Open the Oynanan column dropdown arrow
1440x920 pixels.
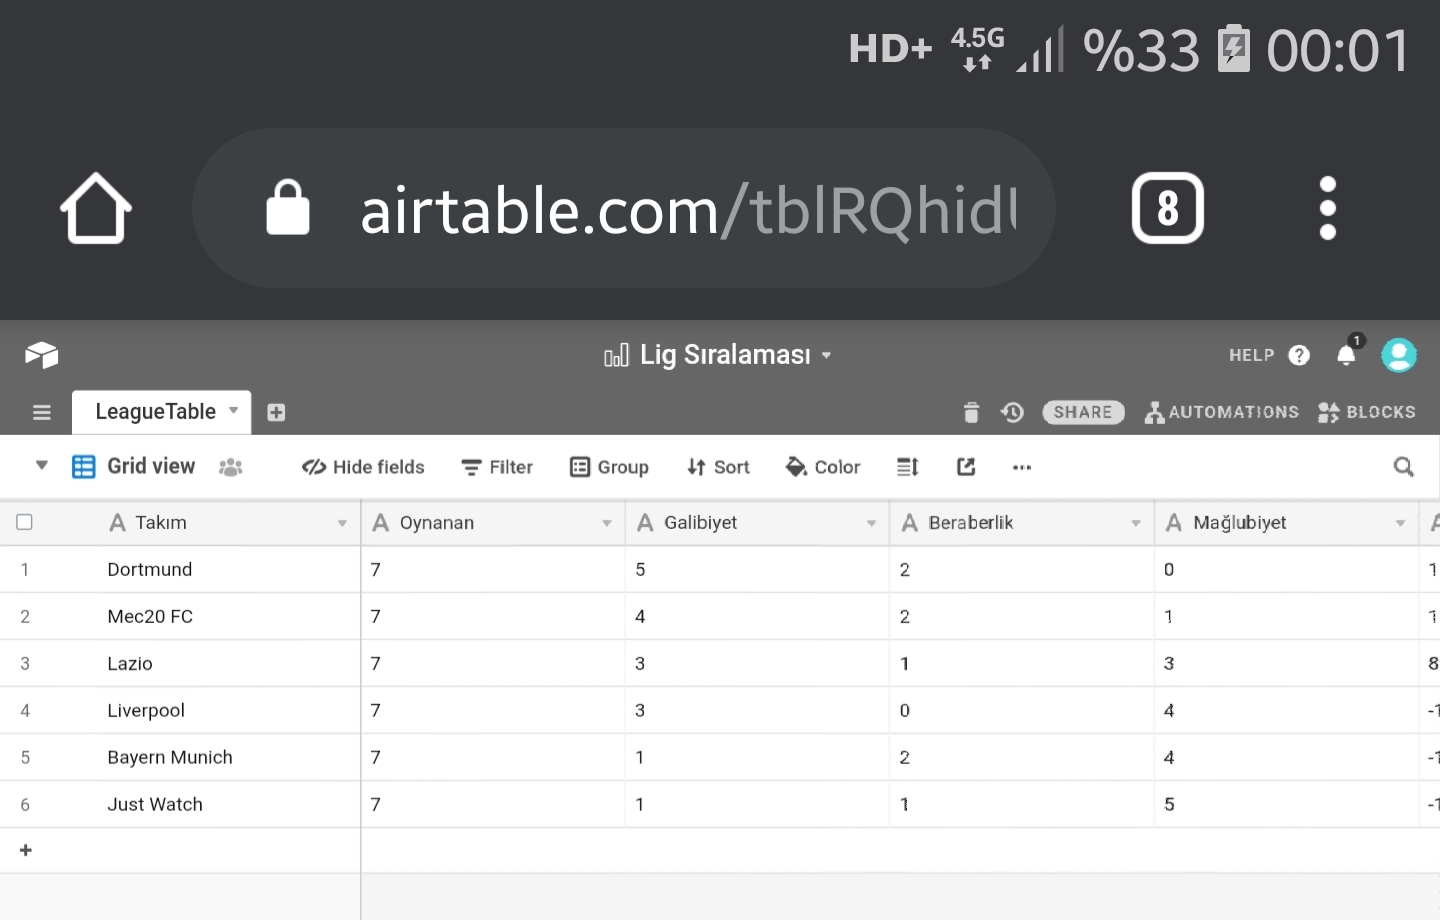click(606, 523)
